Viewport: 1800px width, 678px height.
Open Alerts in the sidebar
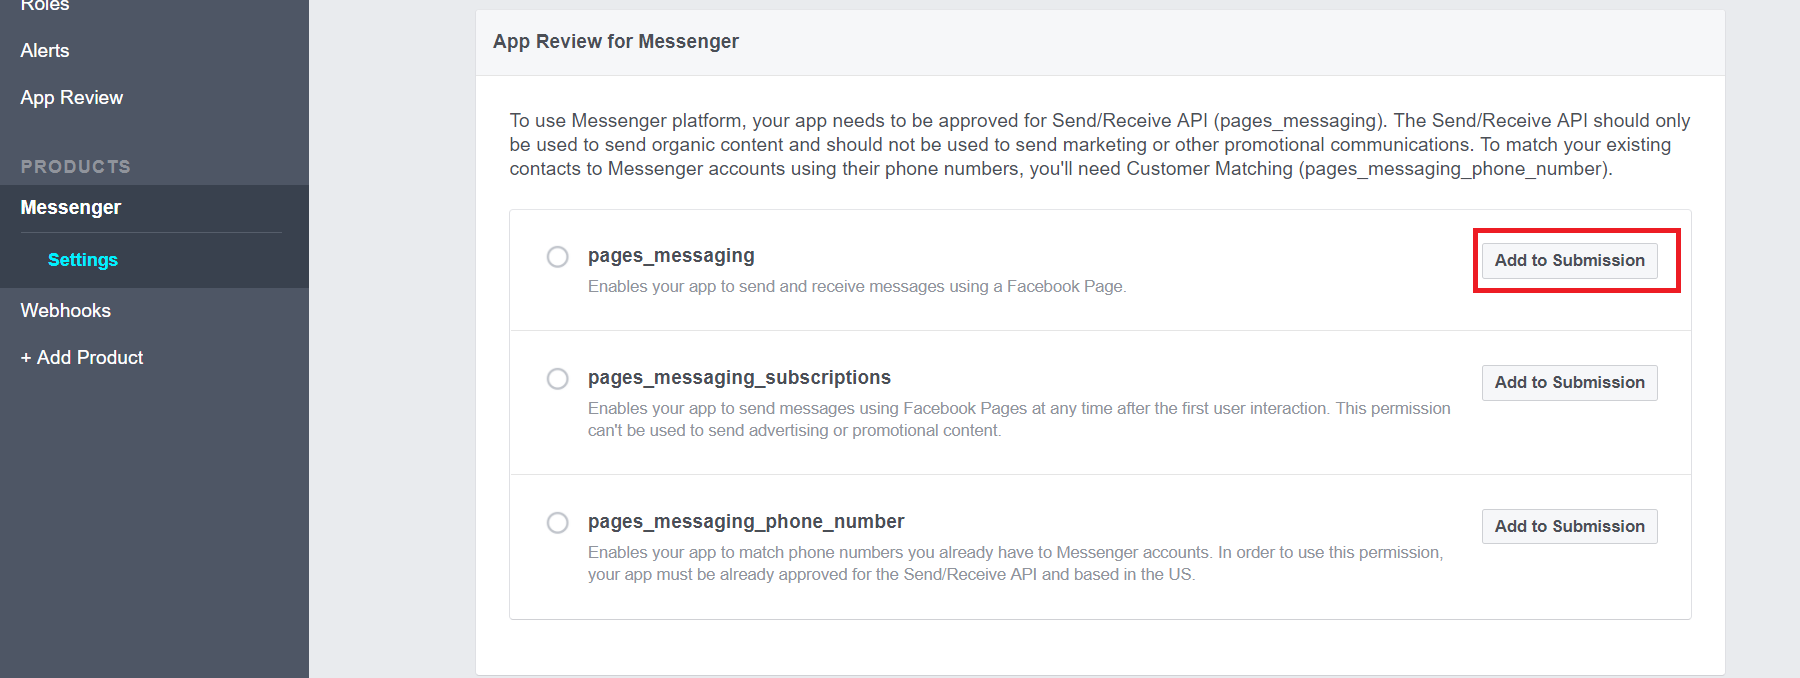(45, 50)
